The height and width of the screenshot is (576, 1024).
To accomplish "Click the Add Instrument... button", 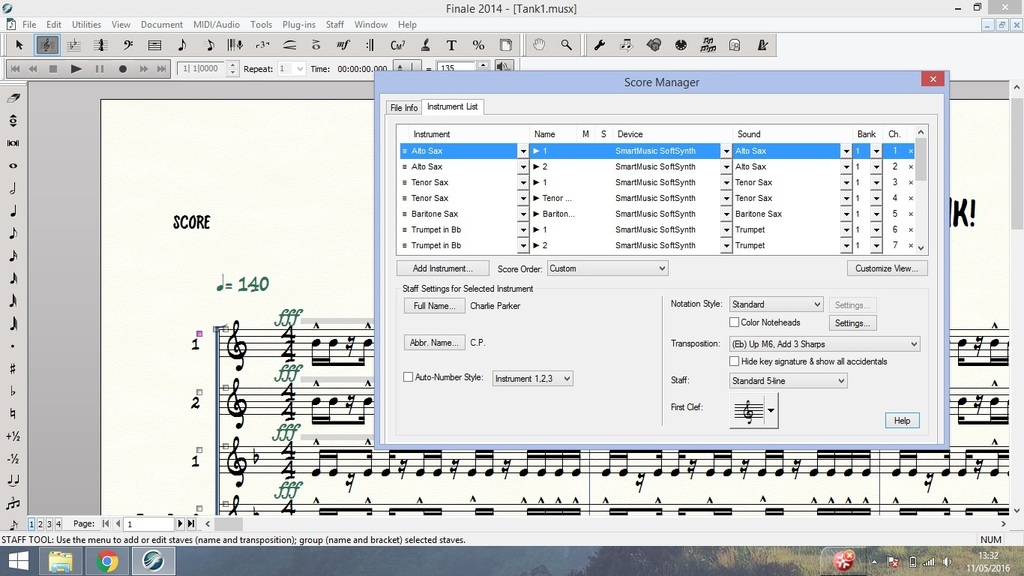I will click(442, 268).
